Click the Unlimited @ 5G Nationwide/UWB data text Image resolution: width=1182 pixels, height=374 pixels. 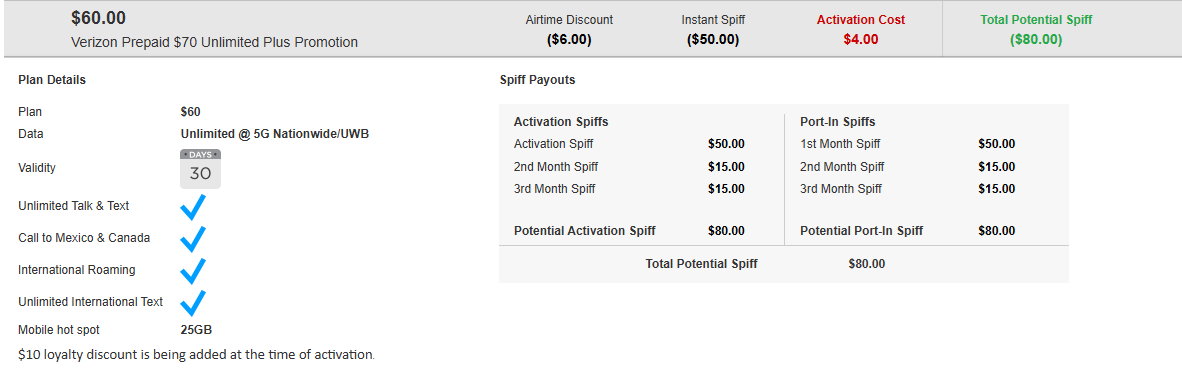coord(275,134)
